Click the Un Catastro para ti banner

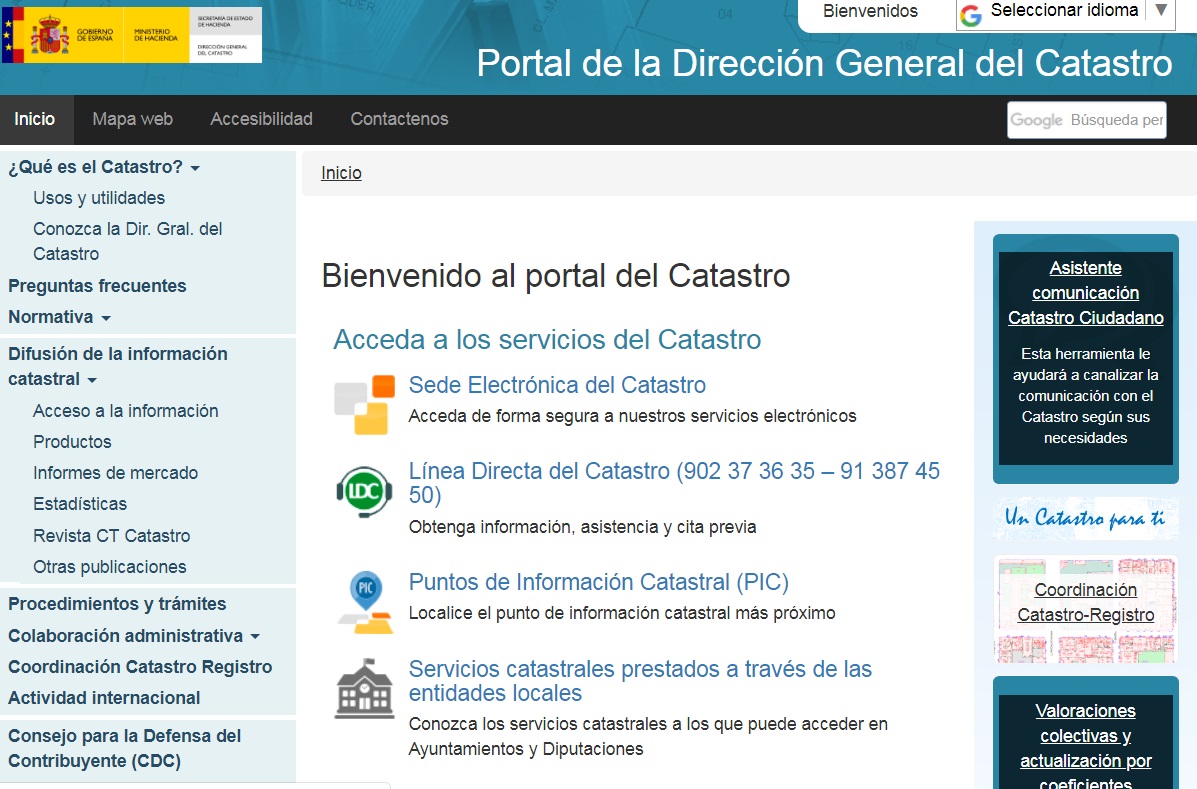[1085, 518]
